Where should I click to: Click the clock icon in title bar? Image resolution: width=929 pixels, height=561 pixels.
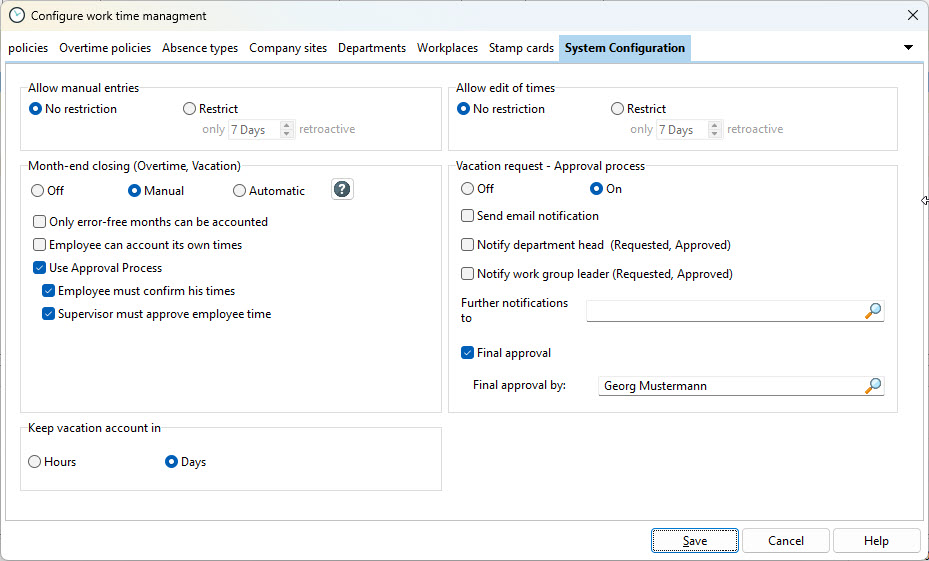pyautogui.click(x=16, y=15)
